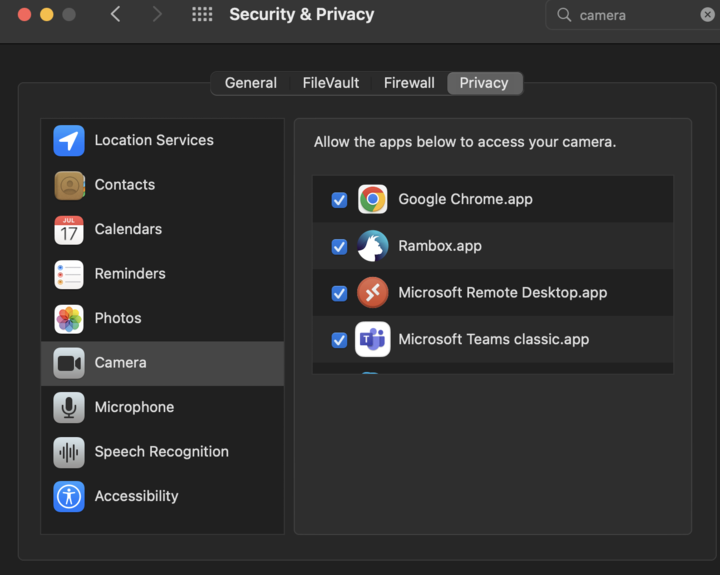This screenshot has height=575, width=720.
Task: Click the Microphone icon in sidebar
Action: pyautogui.click(x=69, y=407)
